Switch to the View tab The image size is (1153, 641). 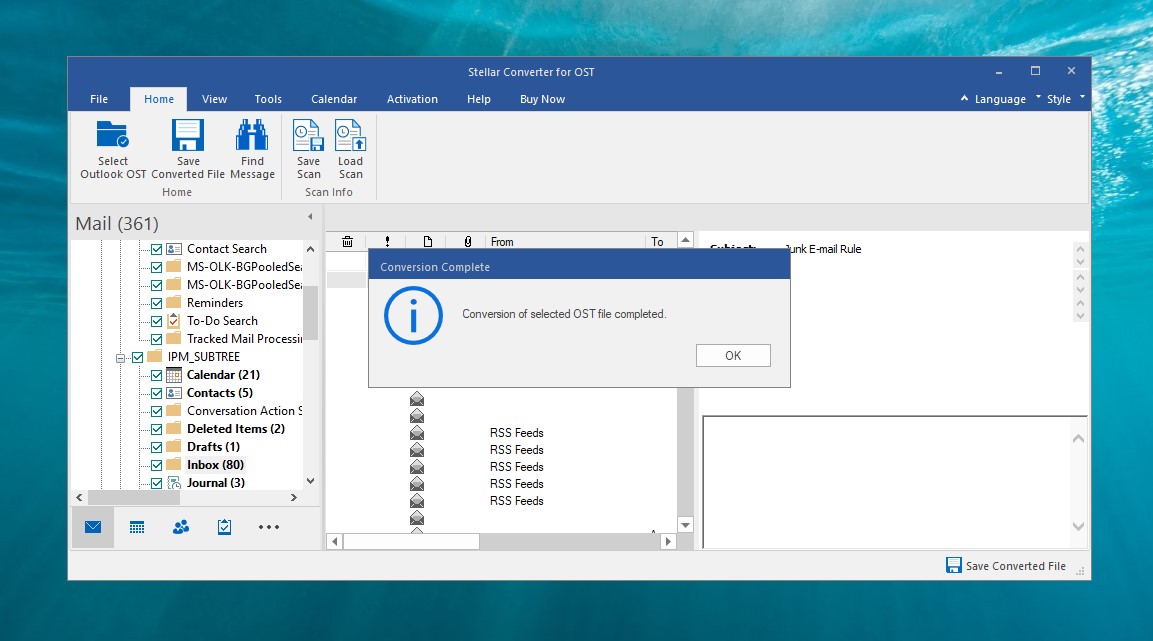pyautogui.click(x=214, y=99)
